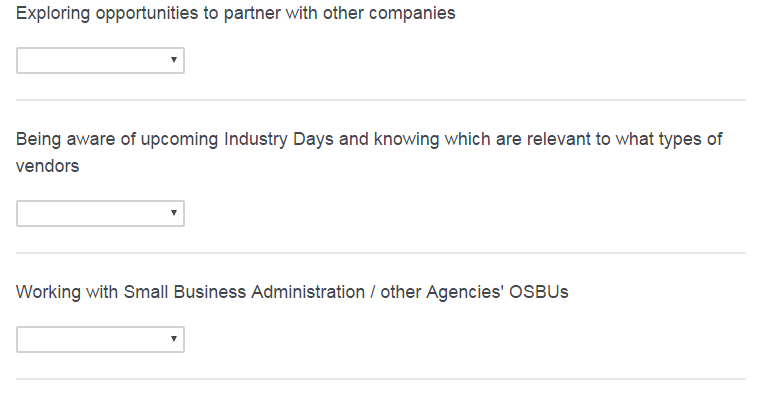Click the 'Working with Small Business Administration' label

click(292, 292)
